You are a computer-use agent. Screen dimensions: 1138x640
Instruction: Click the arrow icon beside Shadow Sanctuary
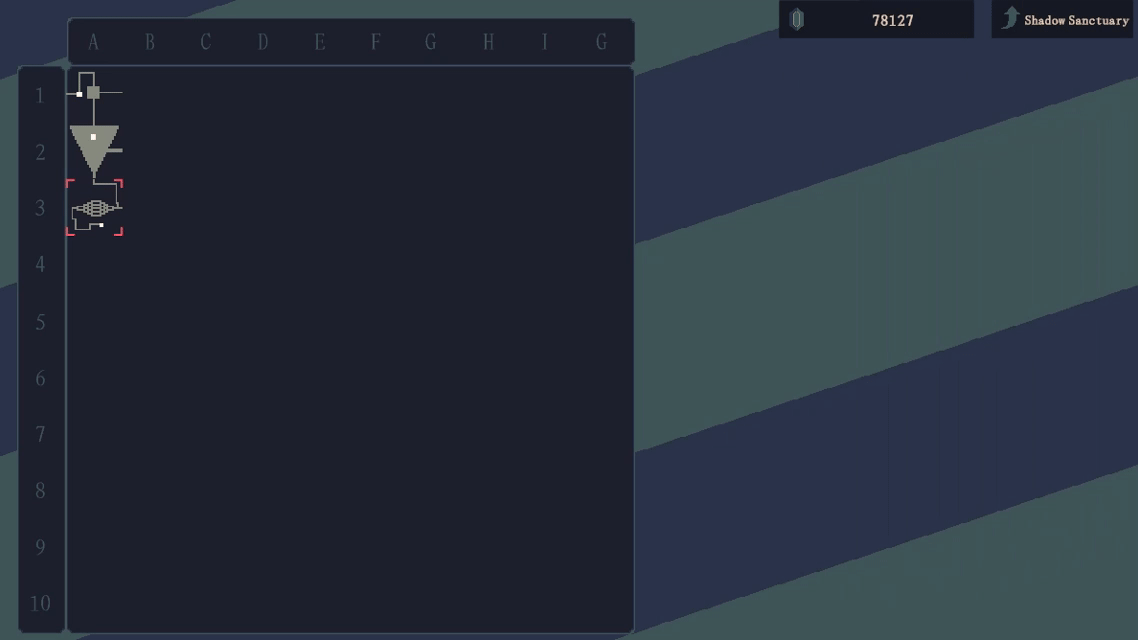point(1010,19)
